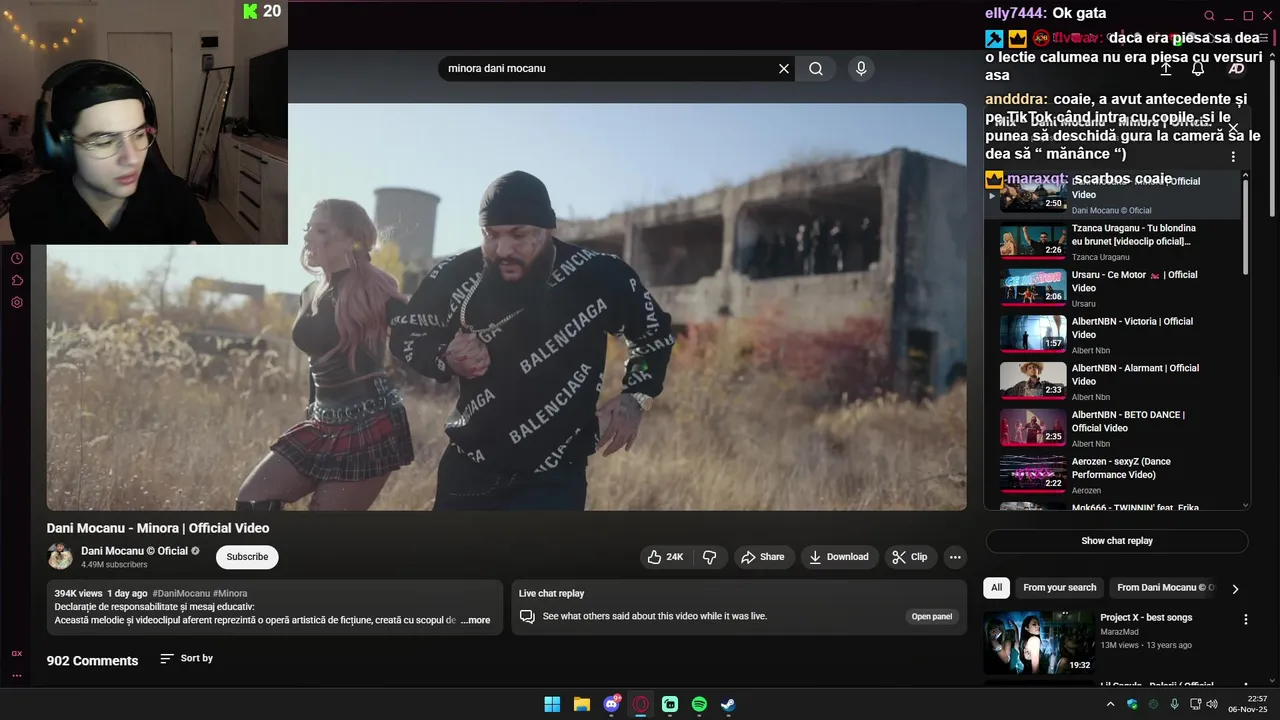
Task: Open Opera sidebar extensions icon
Action: click(x=17, y=280)
